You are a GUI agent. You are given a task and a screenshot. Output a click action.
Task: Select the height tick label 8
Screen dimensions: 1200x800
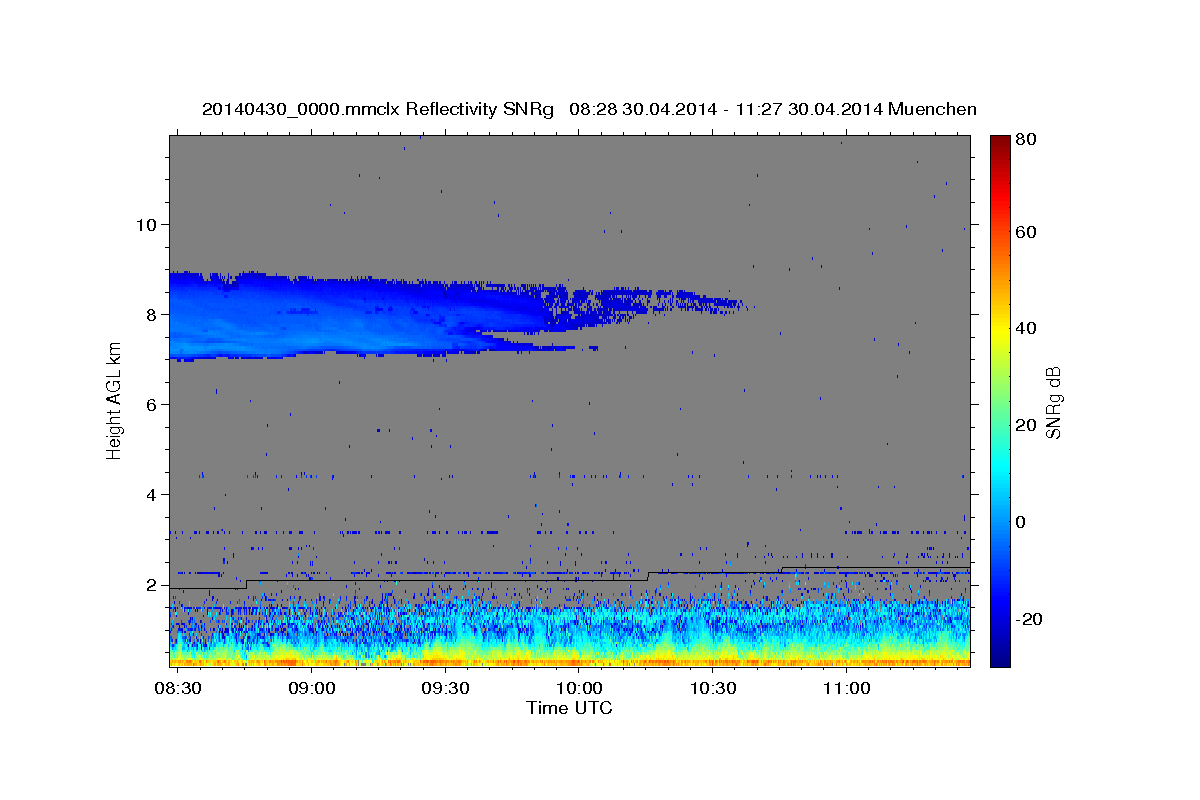[151, 314]
